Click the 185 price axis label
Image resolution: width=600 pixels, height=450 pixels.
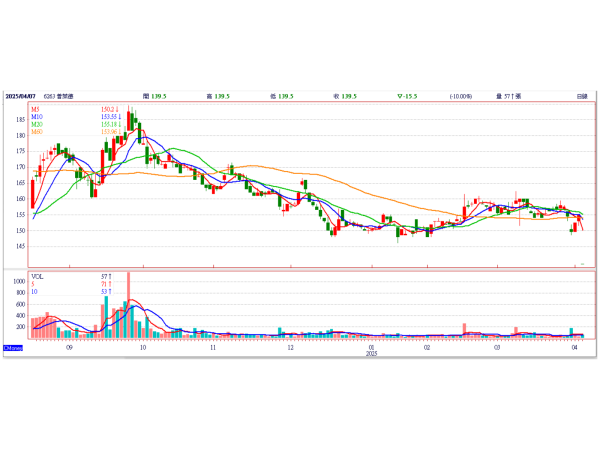[21, 119]
